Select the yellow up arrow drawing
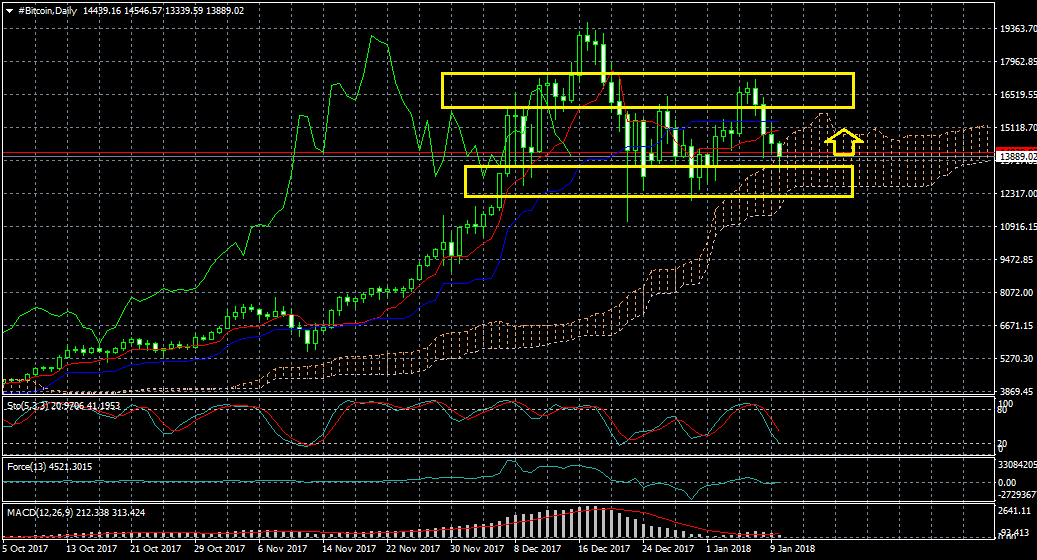This screenshot has height=560, width=1037. pyautogui.click(x=844, y=142)
